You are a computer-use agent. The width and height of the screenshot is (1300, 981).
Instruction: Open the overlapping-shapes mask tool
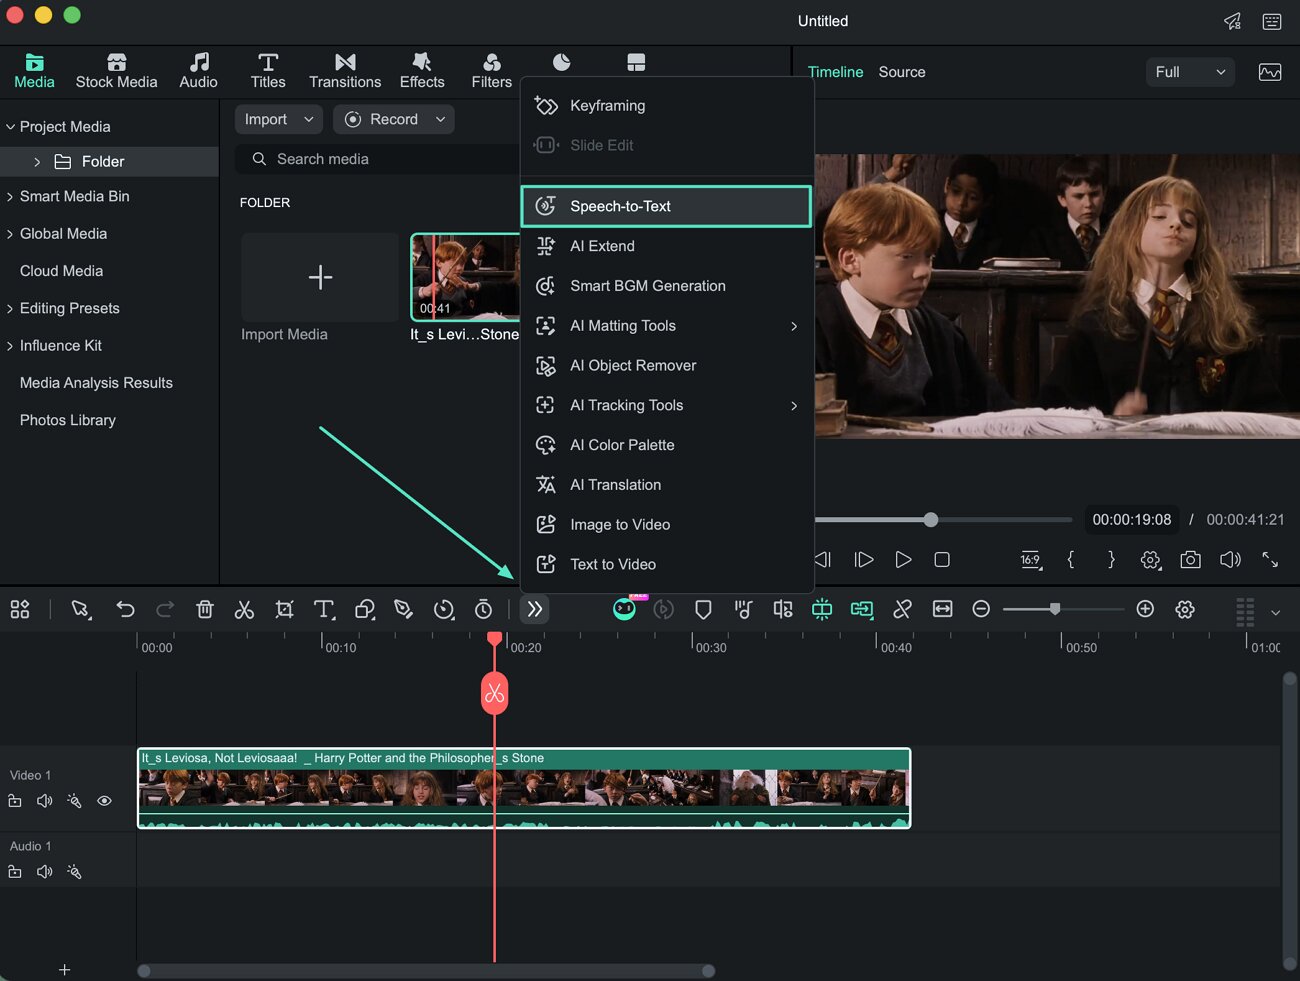click(365, 609)
